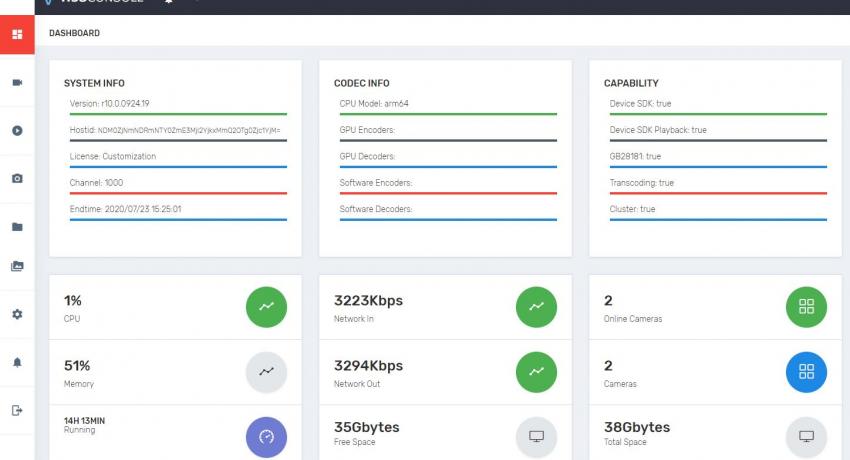
Task: Click the blue Cameras grid icon
Action: (806, 371)
